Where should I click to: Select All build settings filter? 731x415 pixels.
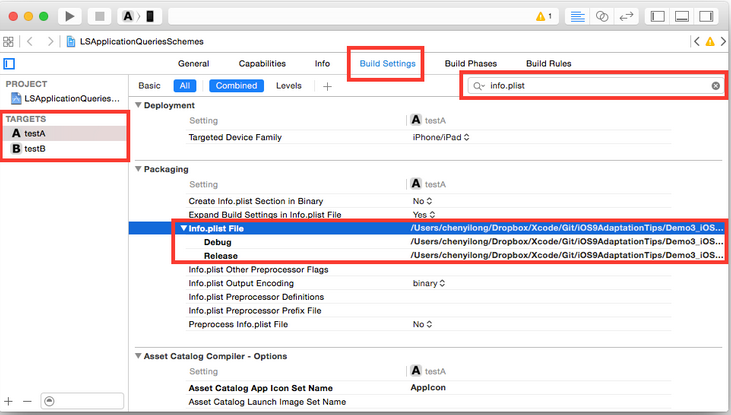(x=185, y=86)
